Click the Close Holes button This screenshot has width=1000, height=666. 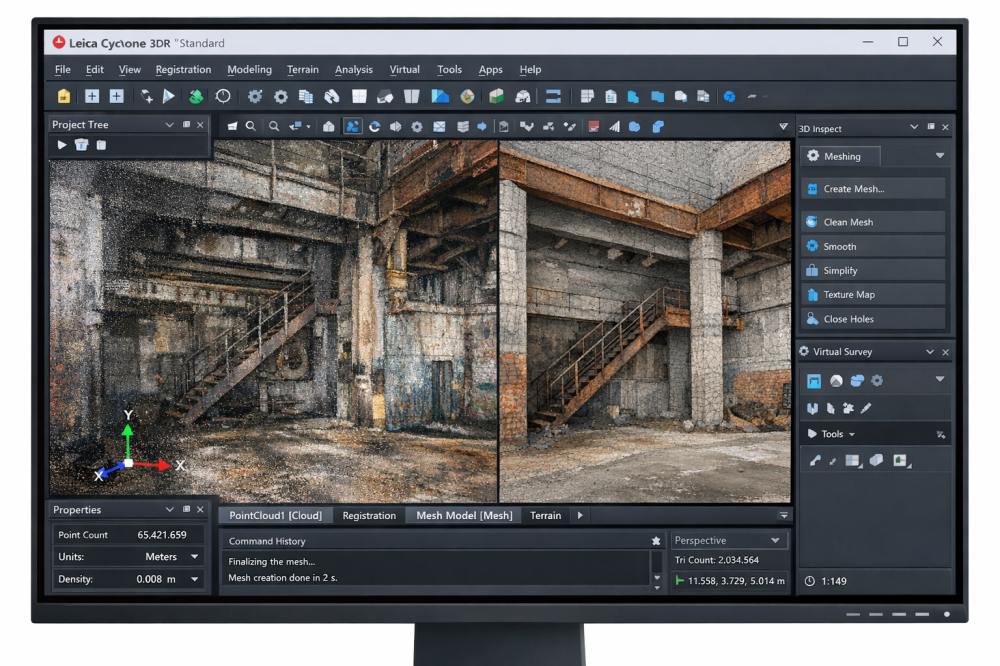point(873,319)
